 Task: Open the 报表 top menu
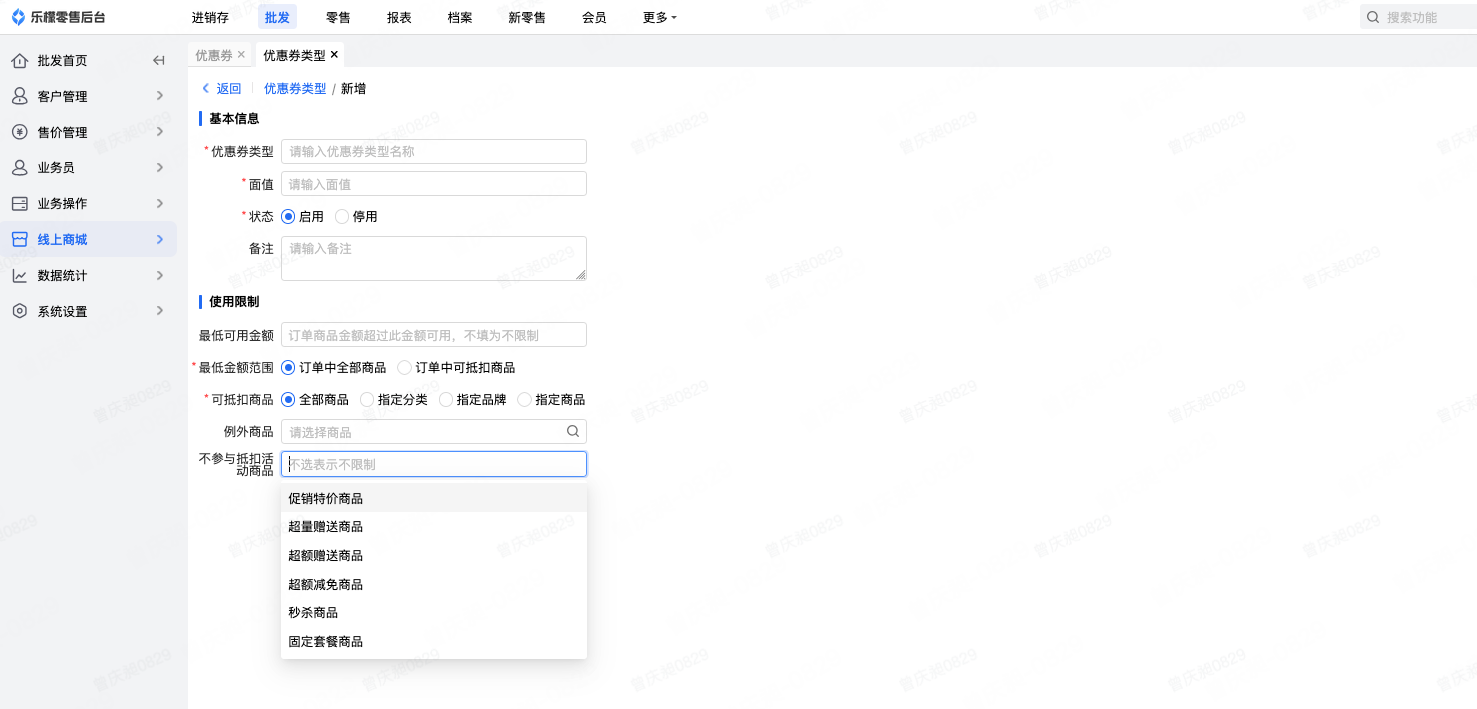point(399,17)
